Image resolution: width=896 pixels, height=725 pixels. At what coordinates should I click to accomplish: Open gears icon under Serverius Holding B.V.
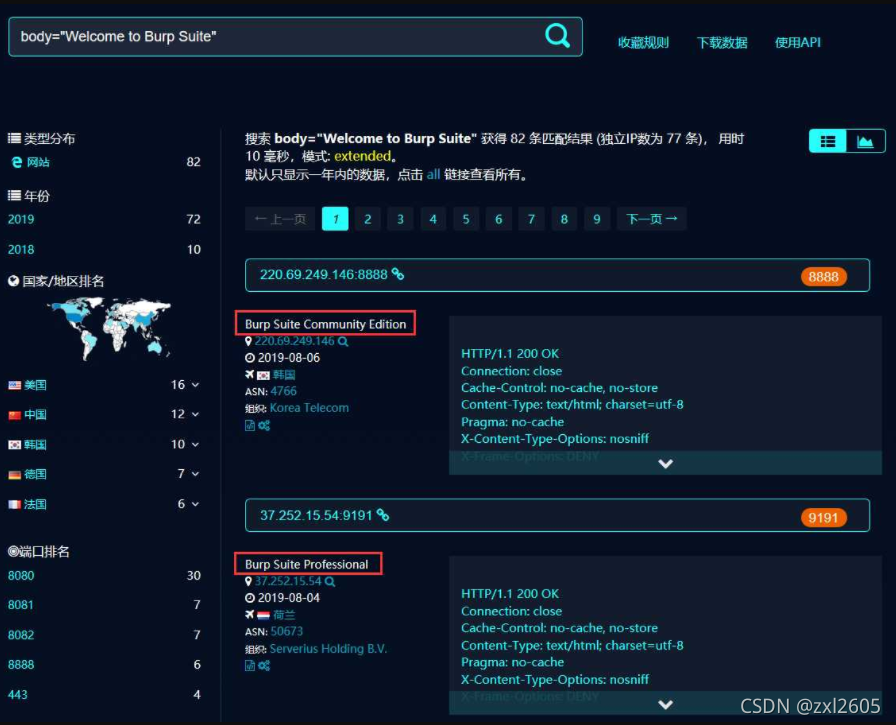coord(264,666)
